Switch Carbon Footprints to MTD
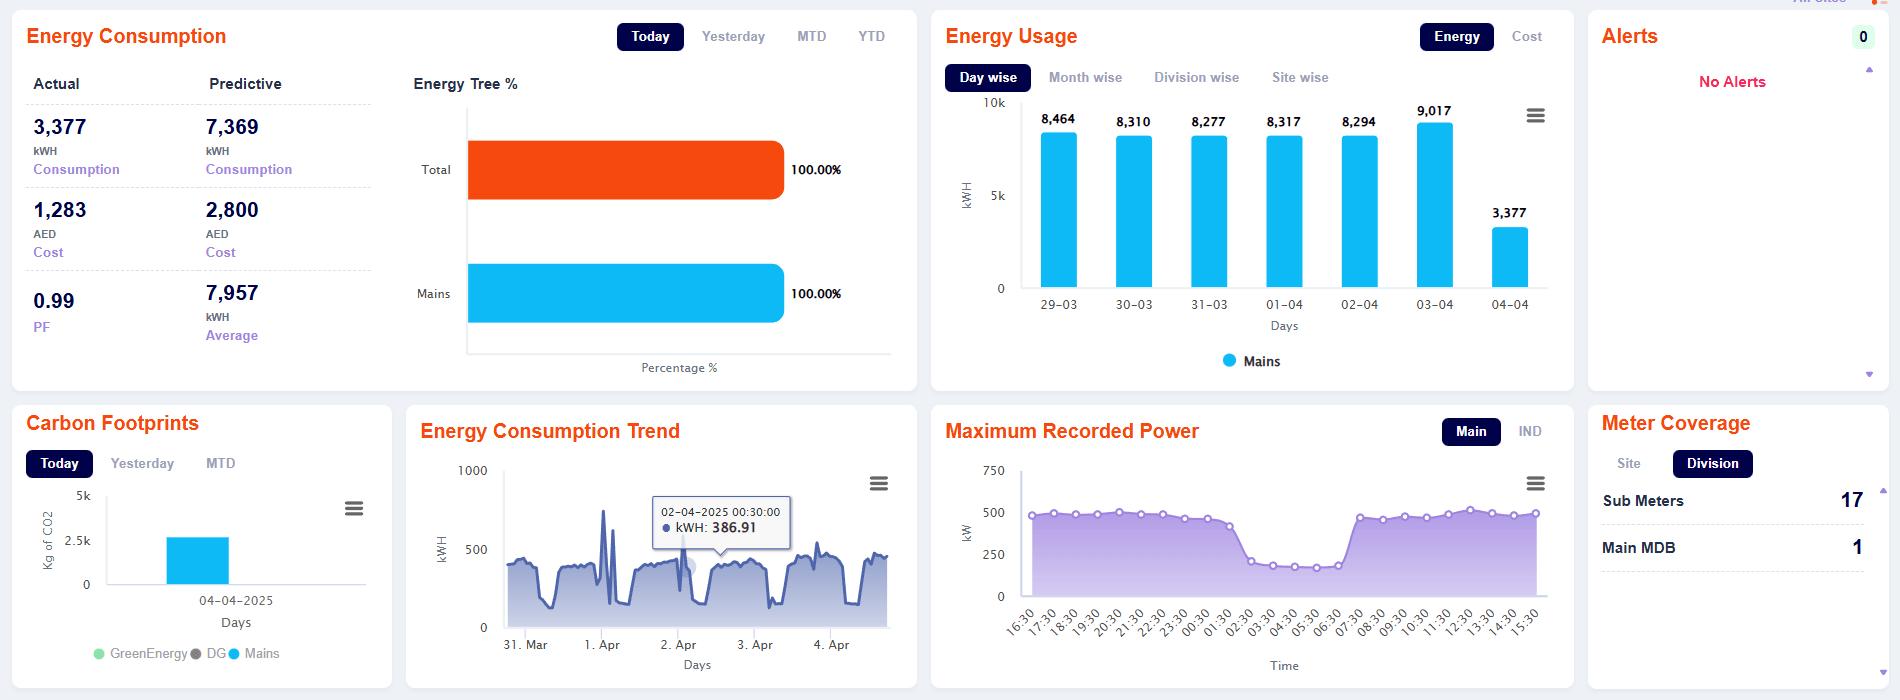The width and height of the screenshot is (1900, 700). tap(221, 464)
